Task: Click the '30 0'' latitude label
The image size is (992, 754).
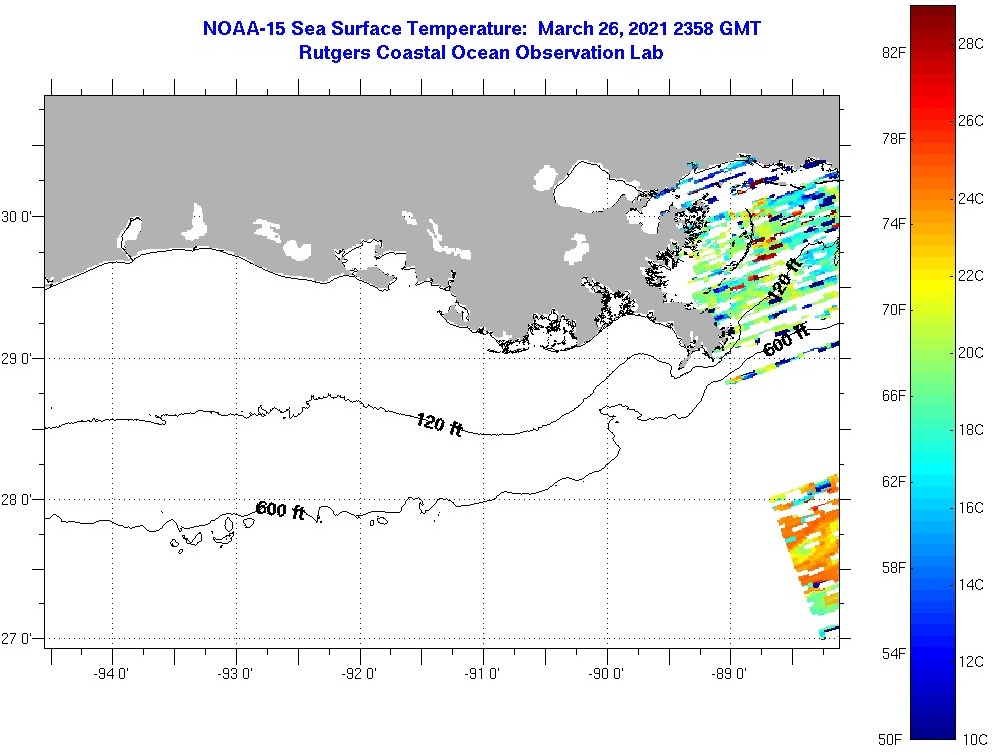Action: (x=14, y=217)
